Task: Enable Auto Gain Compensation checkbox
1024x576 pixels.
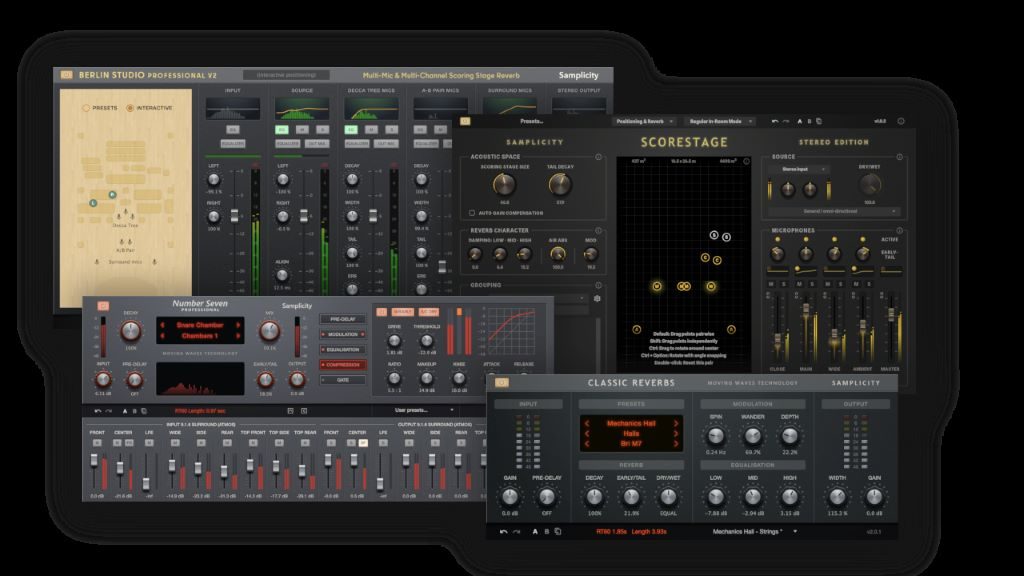Action: pos(472,213)
